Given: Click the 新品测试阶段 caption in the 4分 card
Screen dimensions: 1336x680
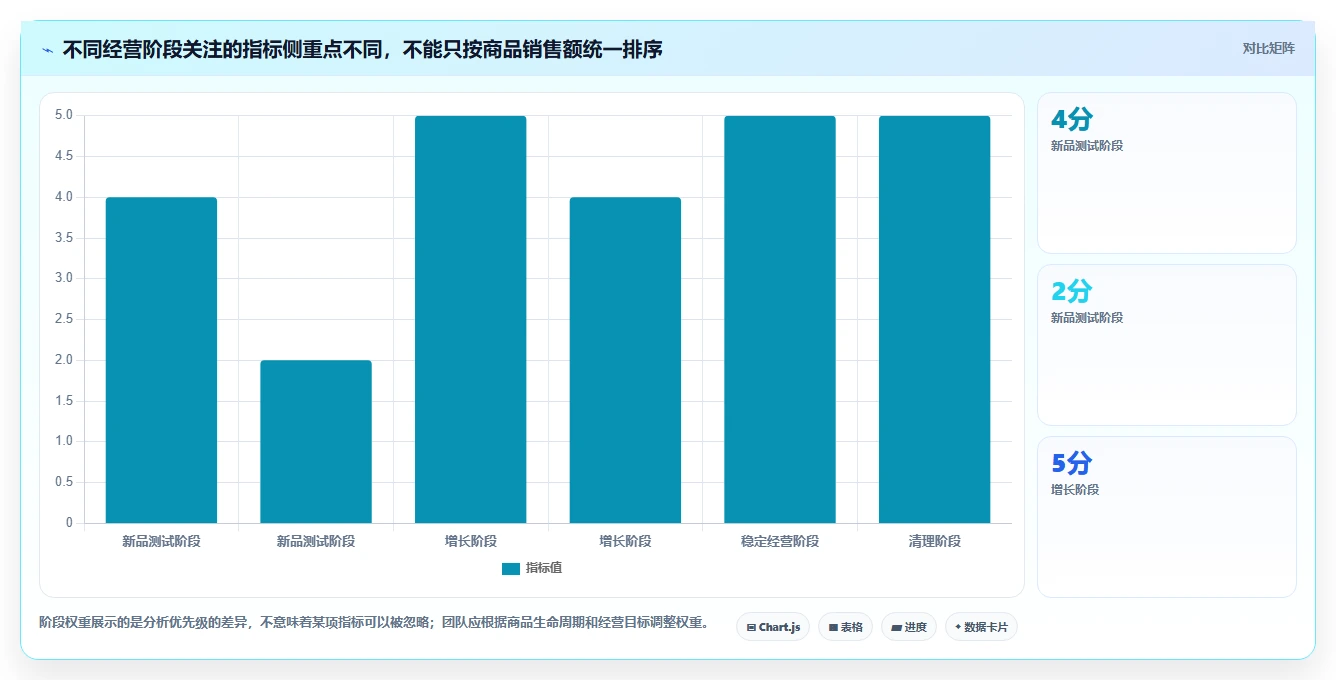Looking at the screenshot, I should (x=1087, y=146).
